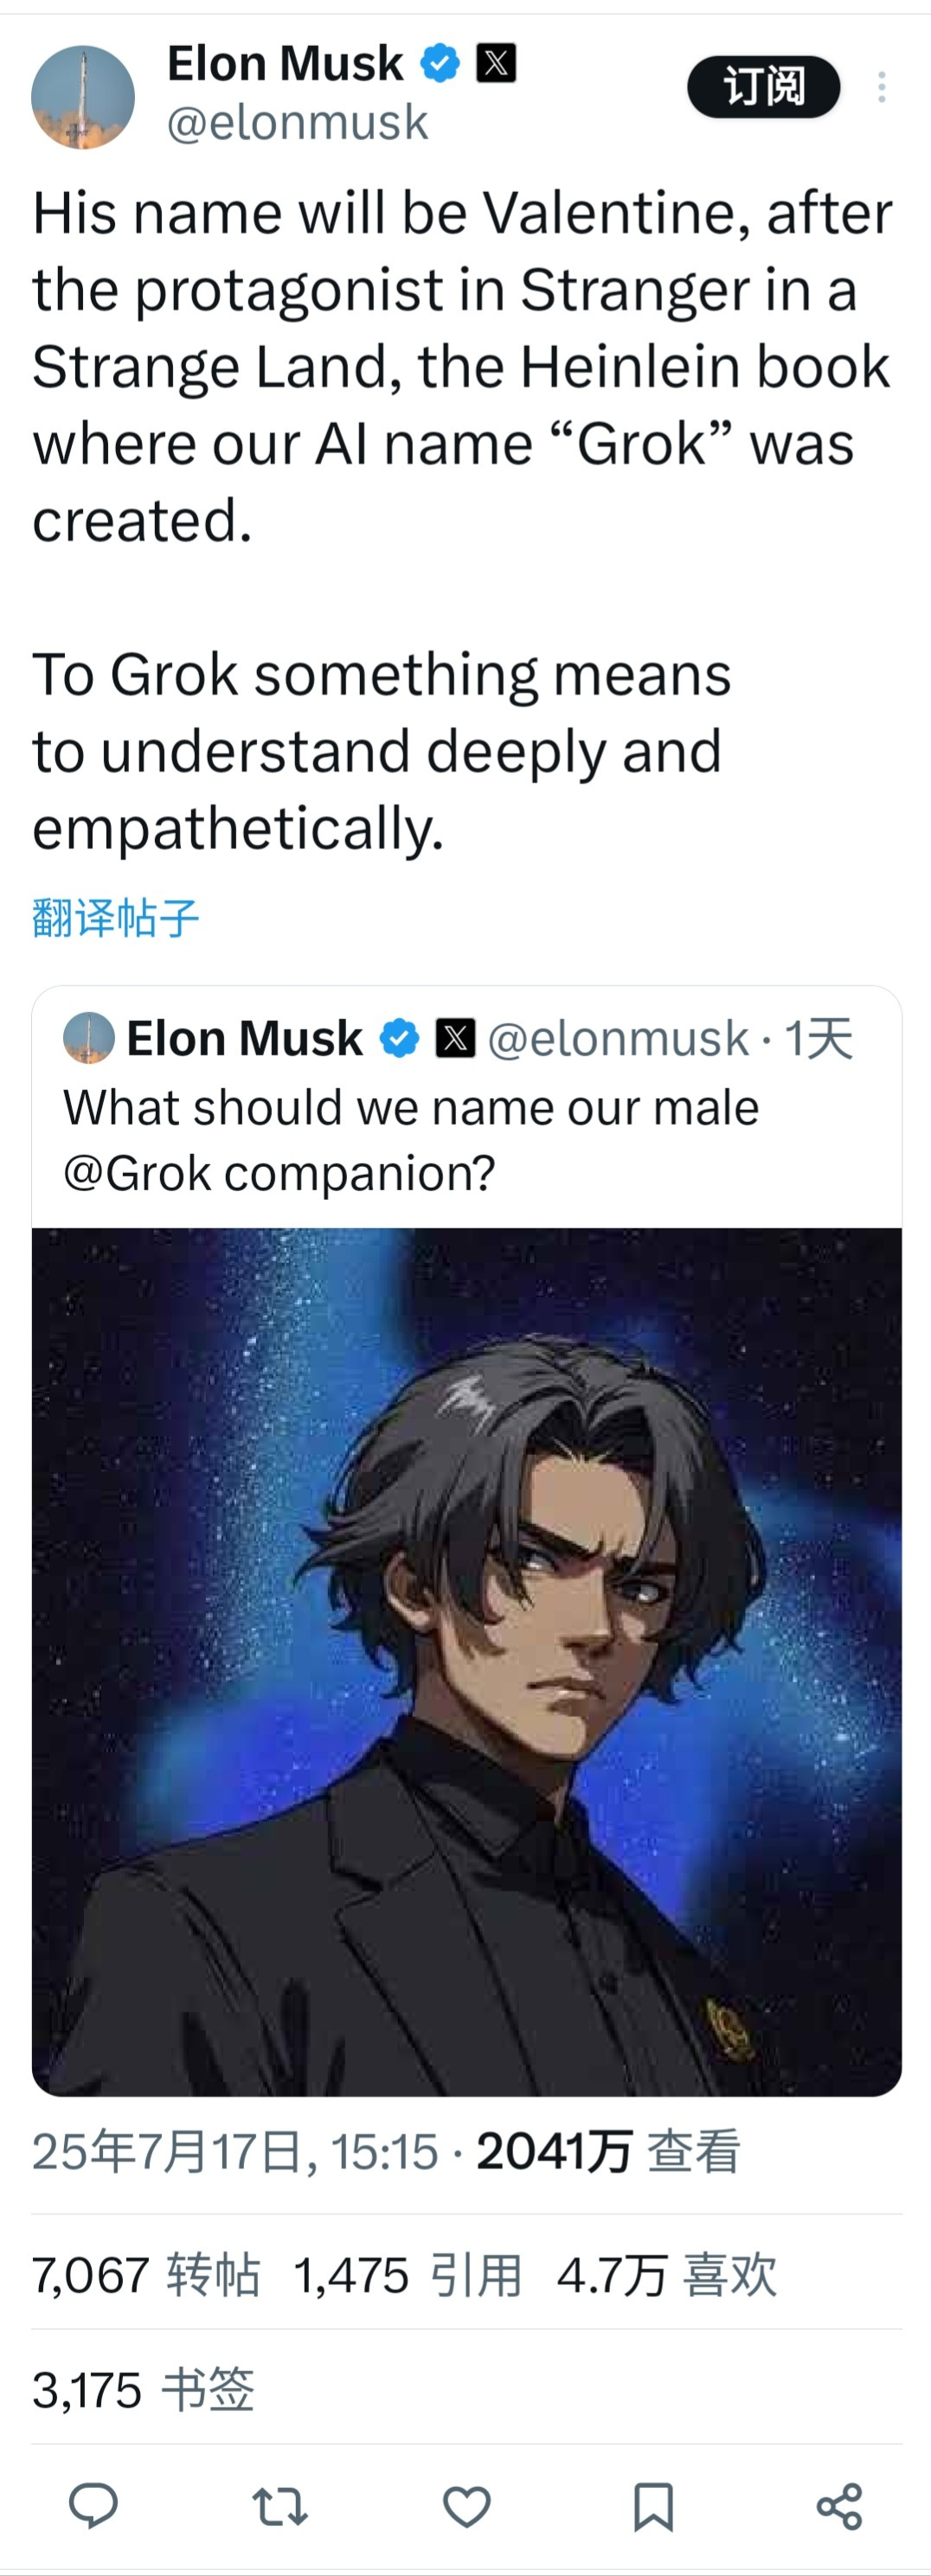The height and width of the screenshot is (2576, 931).
Task: View the 4.7万 喜欢 likes list
Action: 667,2275
